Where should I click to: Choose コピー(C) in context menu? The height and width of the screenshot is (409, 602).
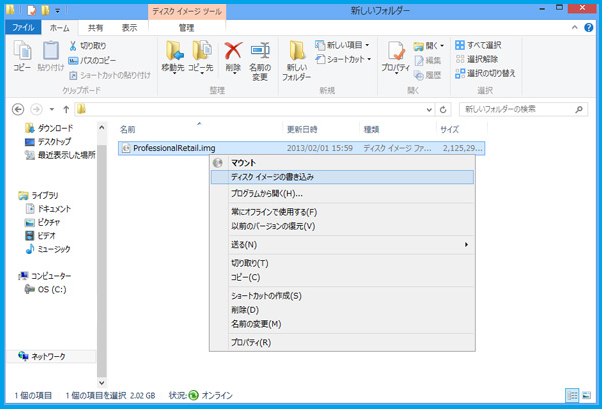(x=342, y=277)
